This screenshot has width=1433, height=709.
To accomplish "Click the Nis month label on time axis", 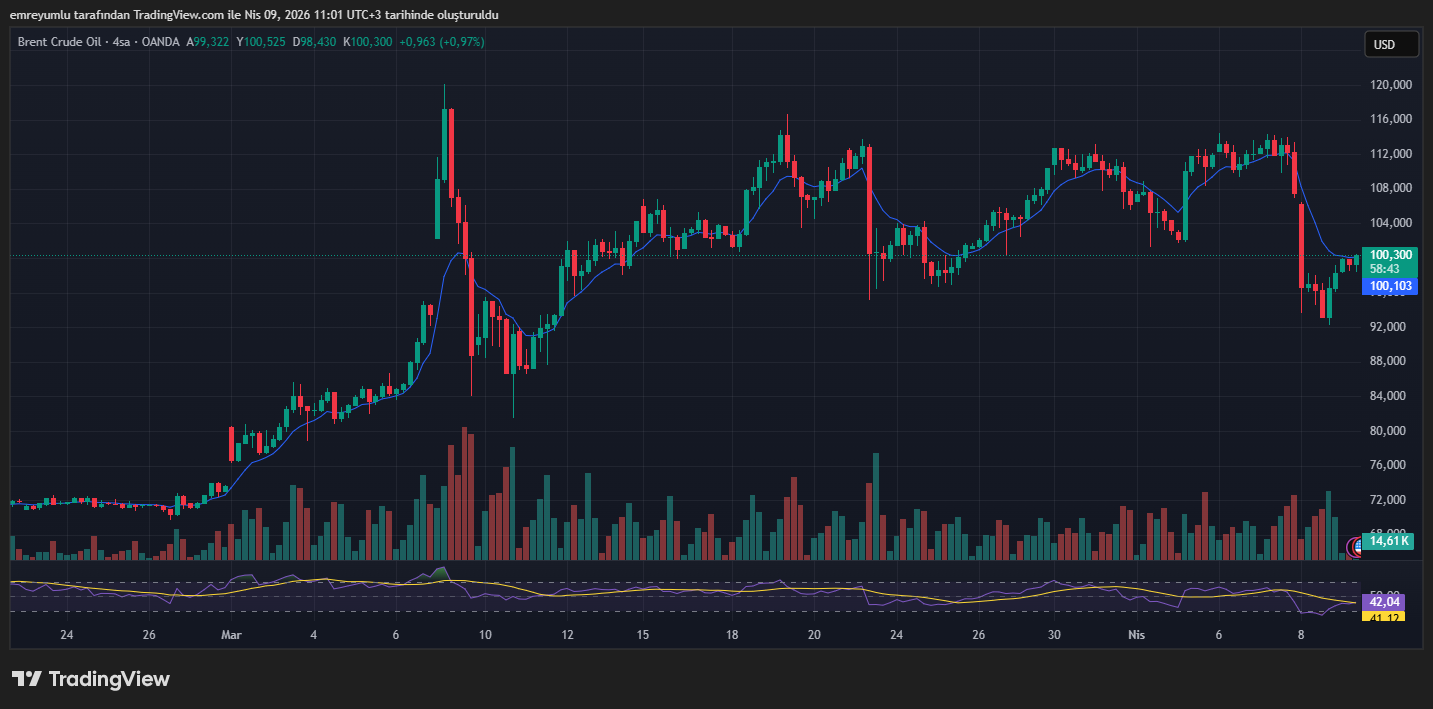I will pos(1135,635).
